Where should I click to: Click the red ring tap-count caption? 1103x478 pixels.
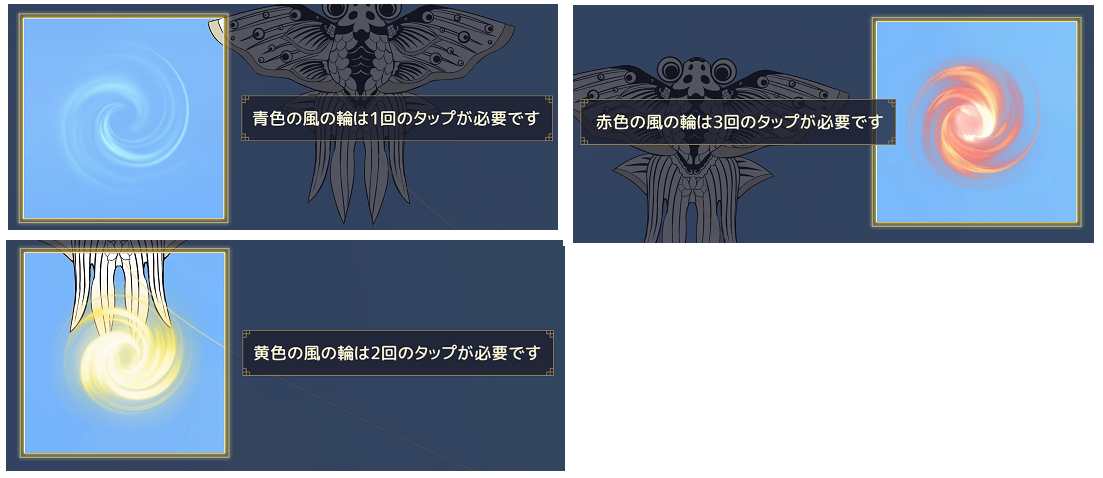pyautogui.click(x=739, y=122)
